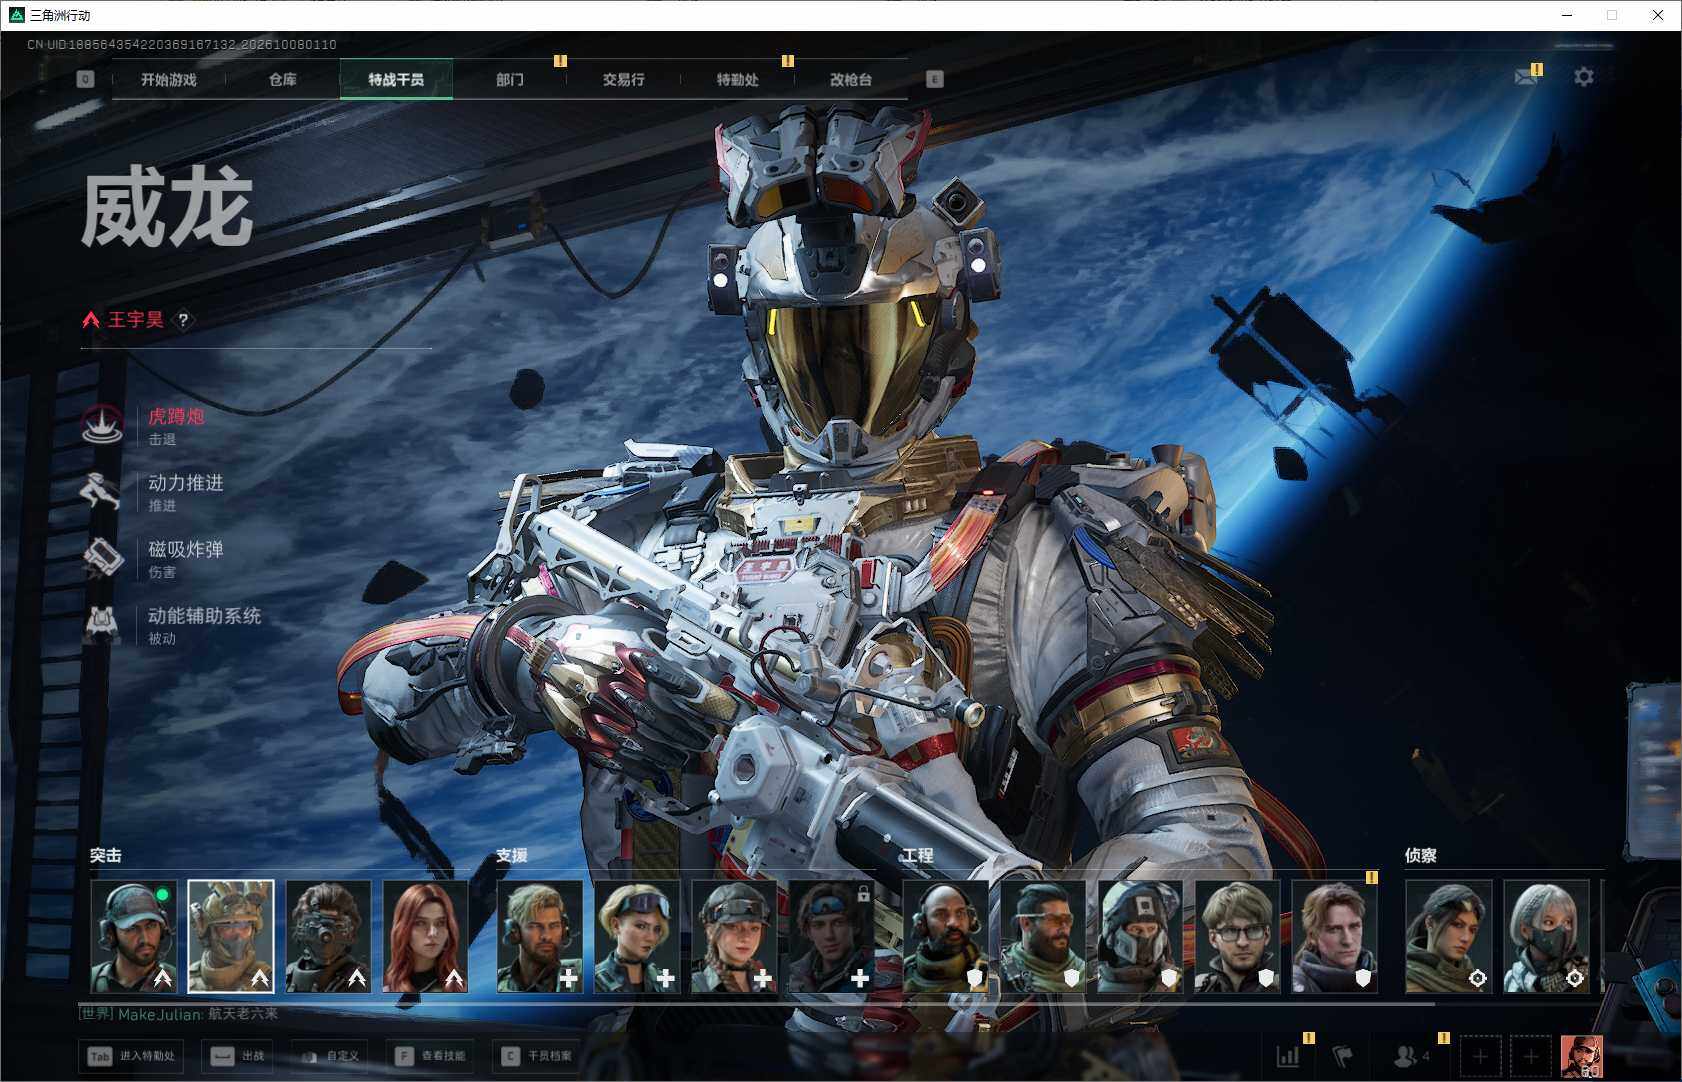Click the operator name 王宇昊
Image resolution: width=1682 pixels, height=1082 pixels.
tap(136, 320)
